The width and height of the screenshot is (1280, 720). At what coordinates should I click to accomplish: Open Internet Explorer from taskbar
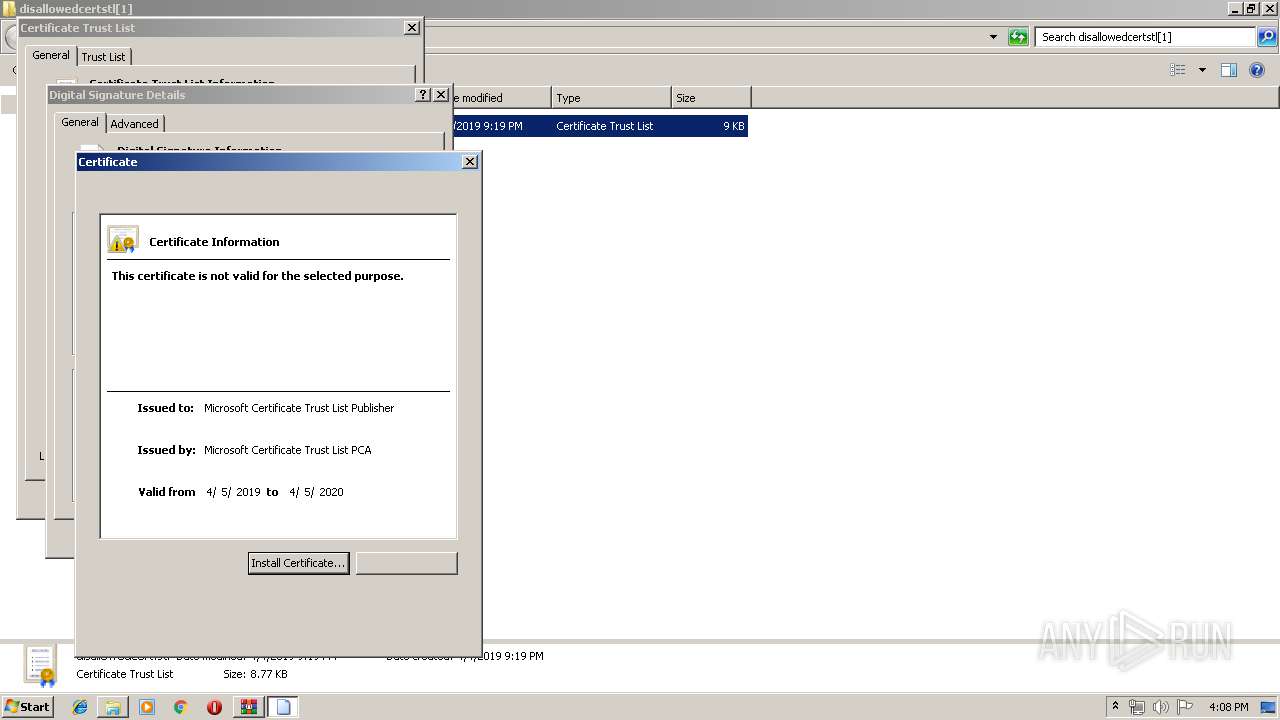tap(80, 707)
